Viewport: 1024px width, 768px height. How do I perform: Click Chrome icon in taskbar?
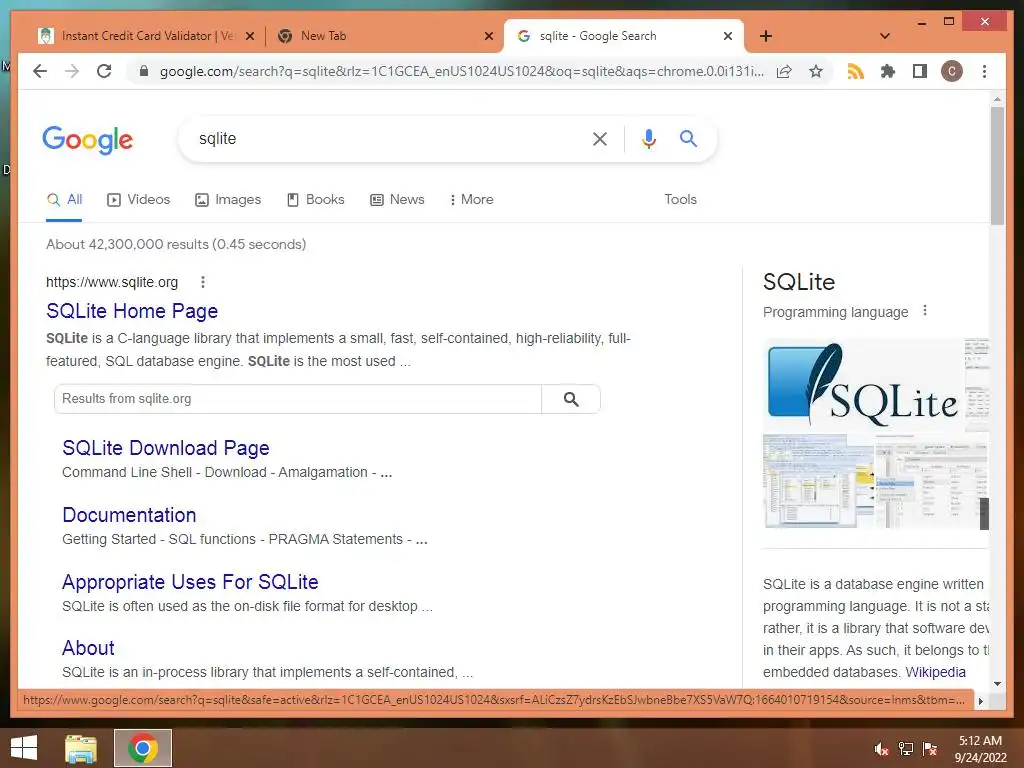143,748
